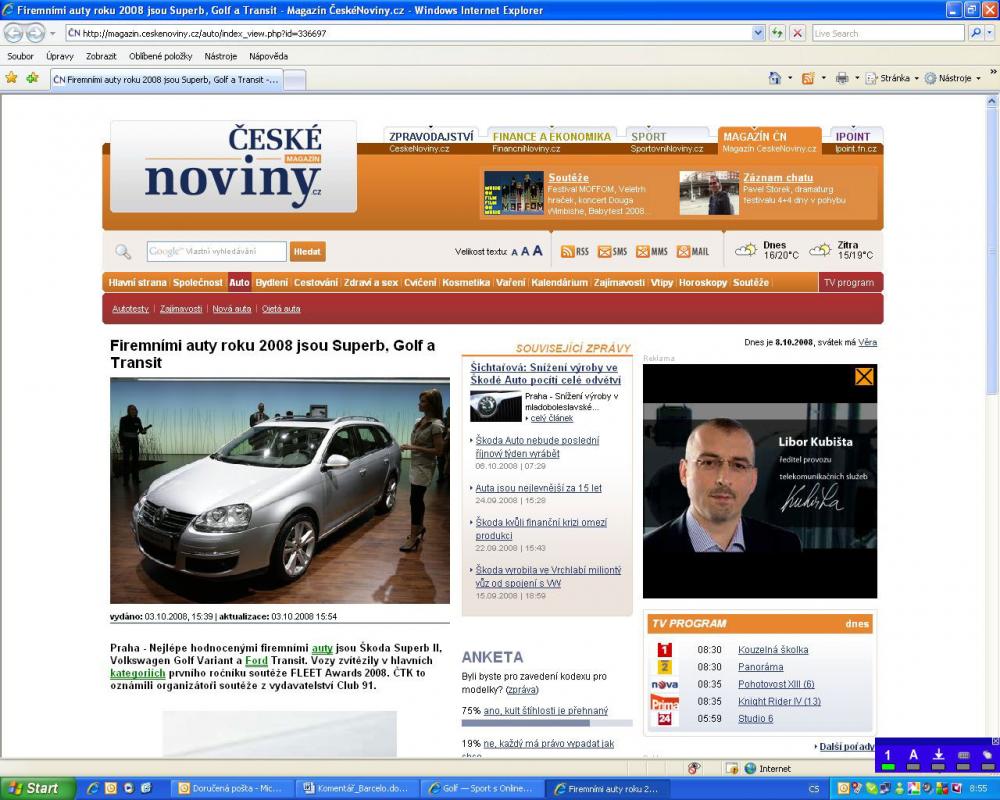Open the Live Search options dropdown
Image resolution: width=1000 pixels, height=800 pixels.
pyautogui.click(x=990, y=33)
